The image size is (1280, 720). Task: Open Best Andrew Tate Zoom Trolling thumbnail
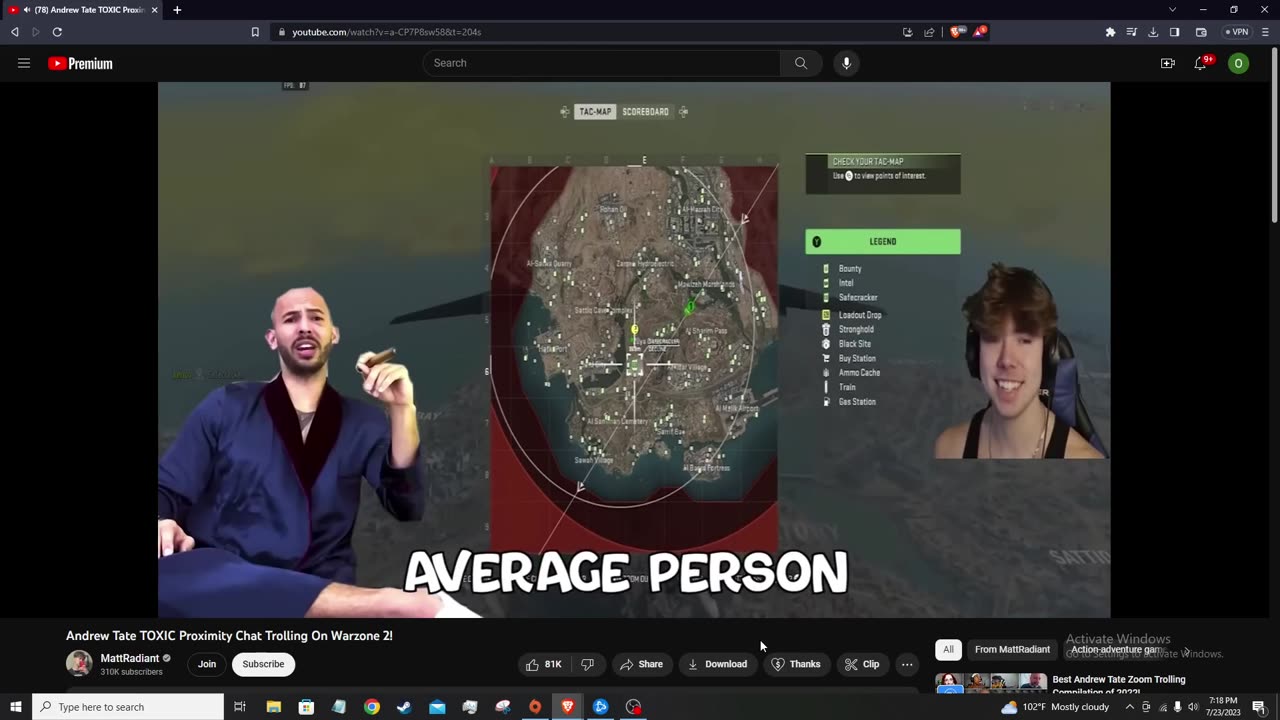click(x=991, y=685)
